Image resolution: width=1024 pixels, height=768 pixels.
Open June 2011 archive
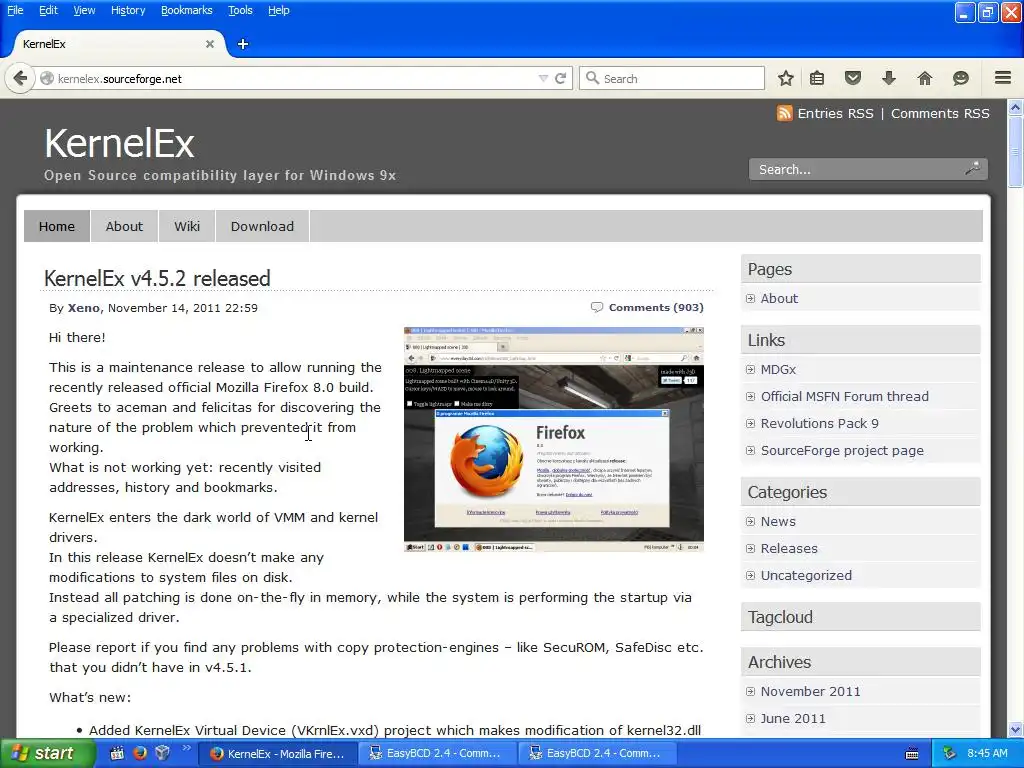[793, 718]
